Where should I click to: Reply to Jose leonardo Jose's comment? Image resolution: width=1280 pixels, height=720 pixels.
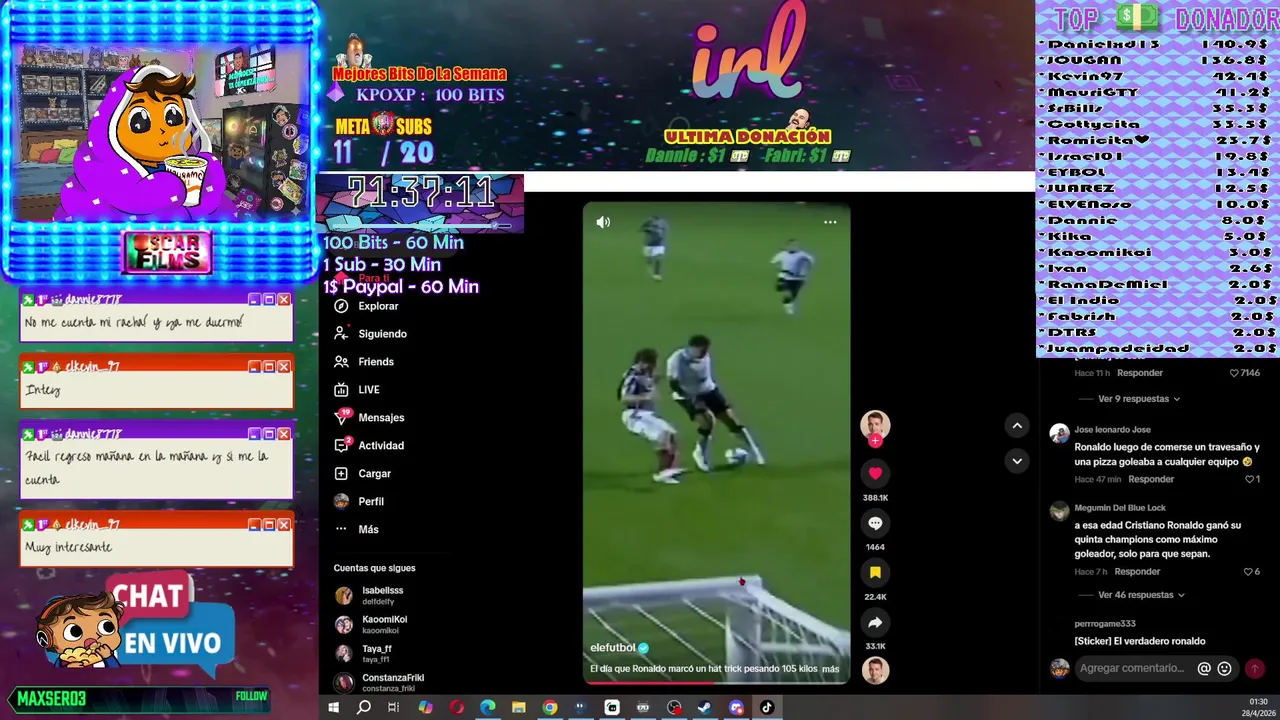[1151, 479]
